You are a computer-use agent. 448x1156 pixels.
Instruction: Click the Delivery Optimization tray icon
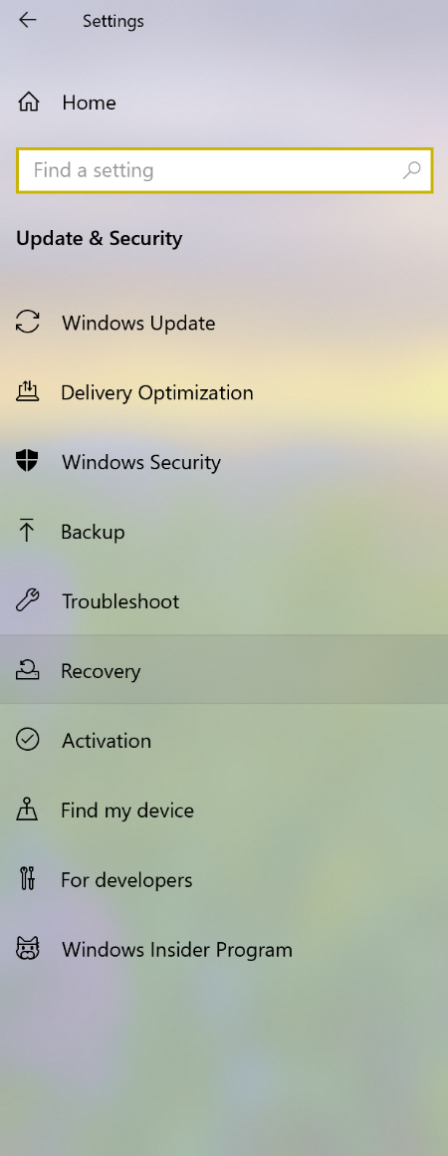27,391
